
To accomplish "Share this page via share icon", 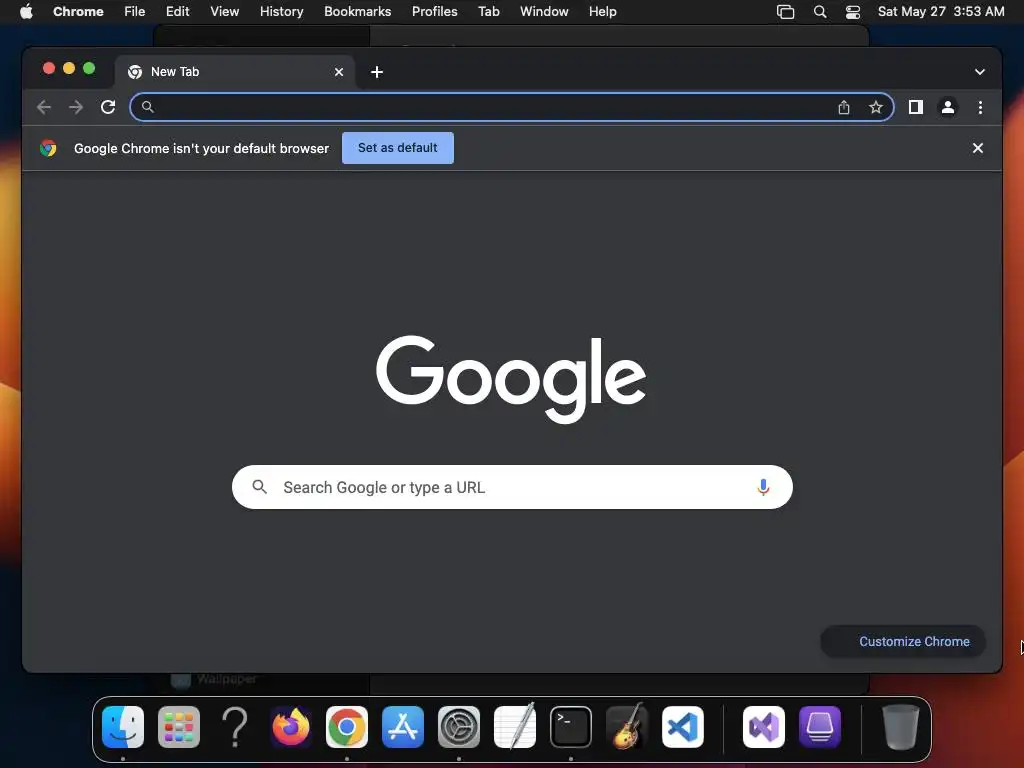I will [x=844, y=107].
